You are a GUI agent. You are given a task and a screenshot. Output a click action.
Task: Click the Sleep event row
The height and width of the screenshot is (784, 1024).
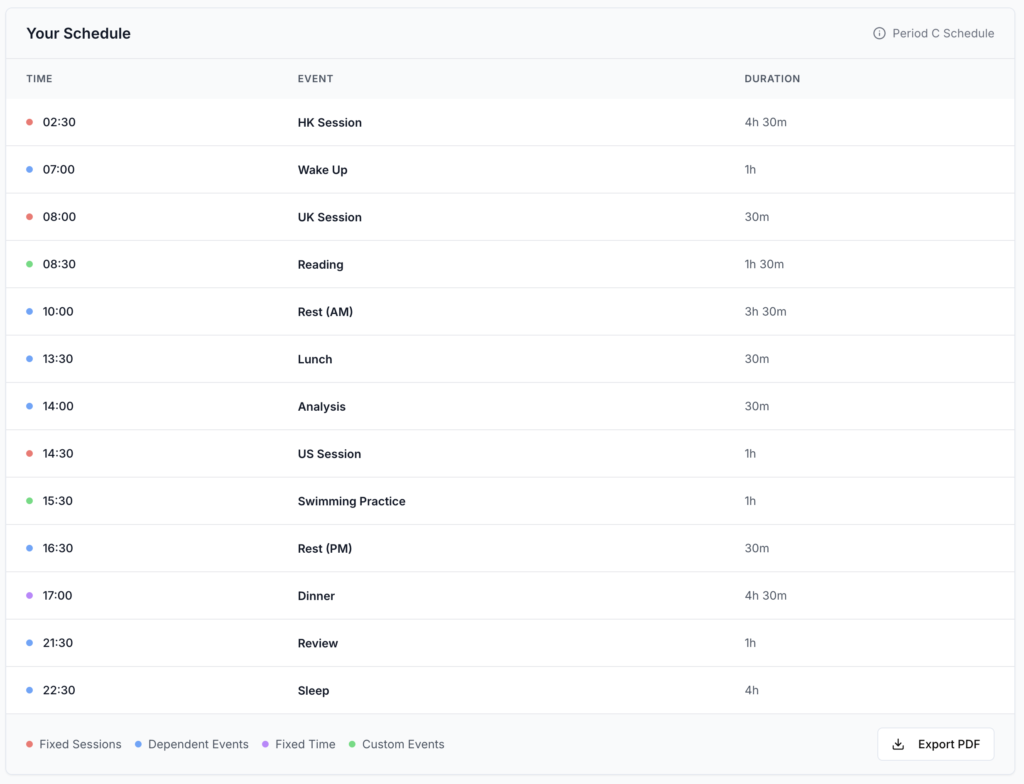313,690
